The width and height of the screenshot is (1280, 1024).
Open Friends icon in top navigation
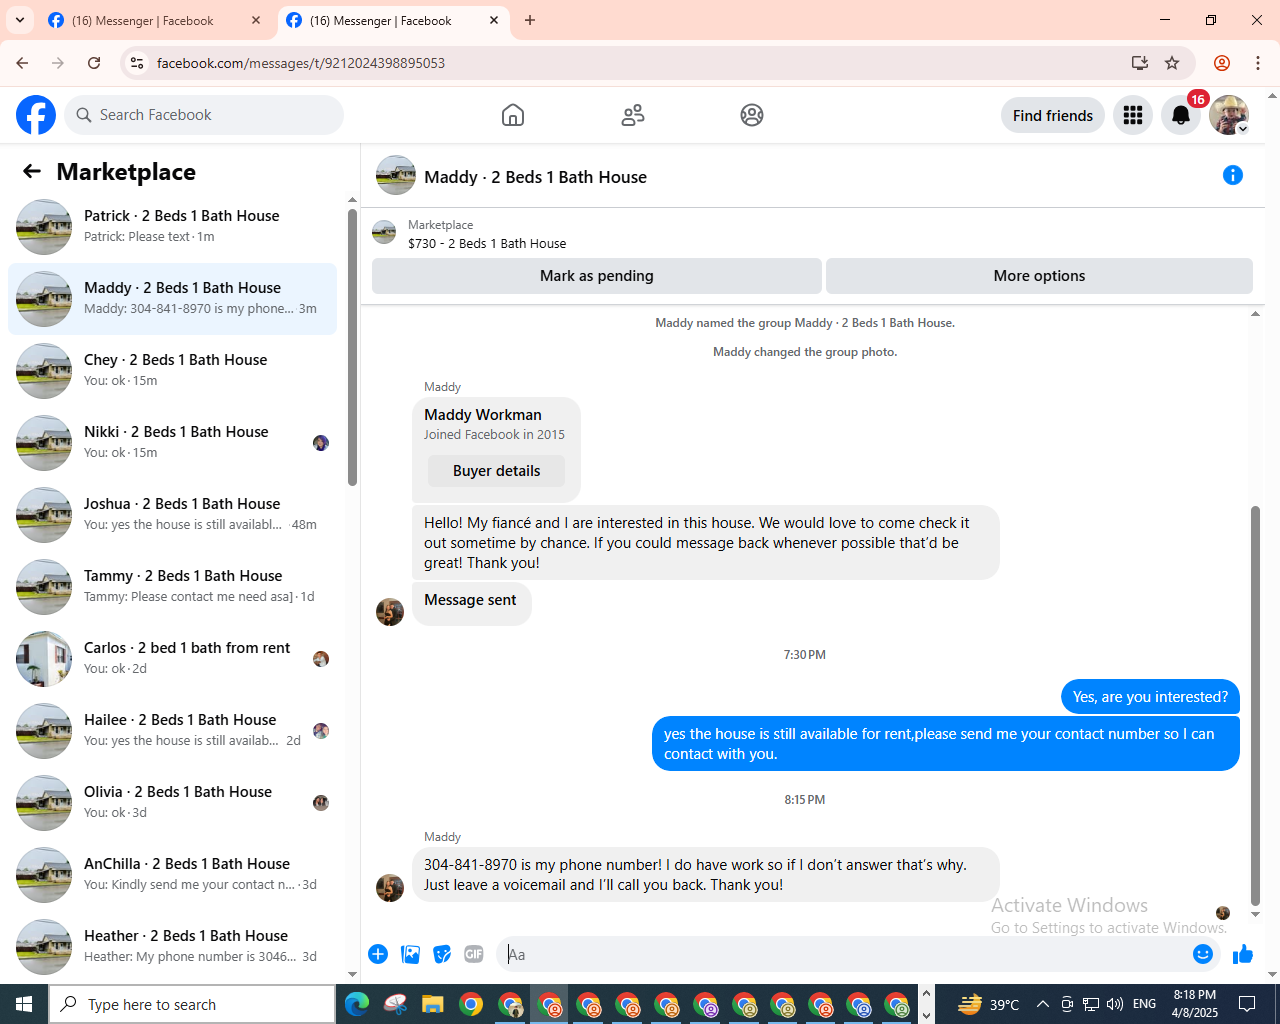point(633,115)
